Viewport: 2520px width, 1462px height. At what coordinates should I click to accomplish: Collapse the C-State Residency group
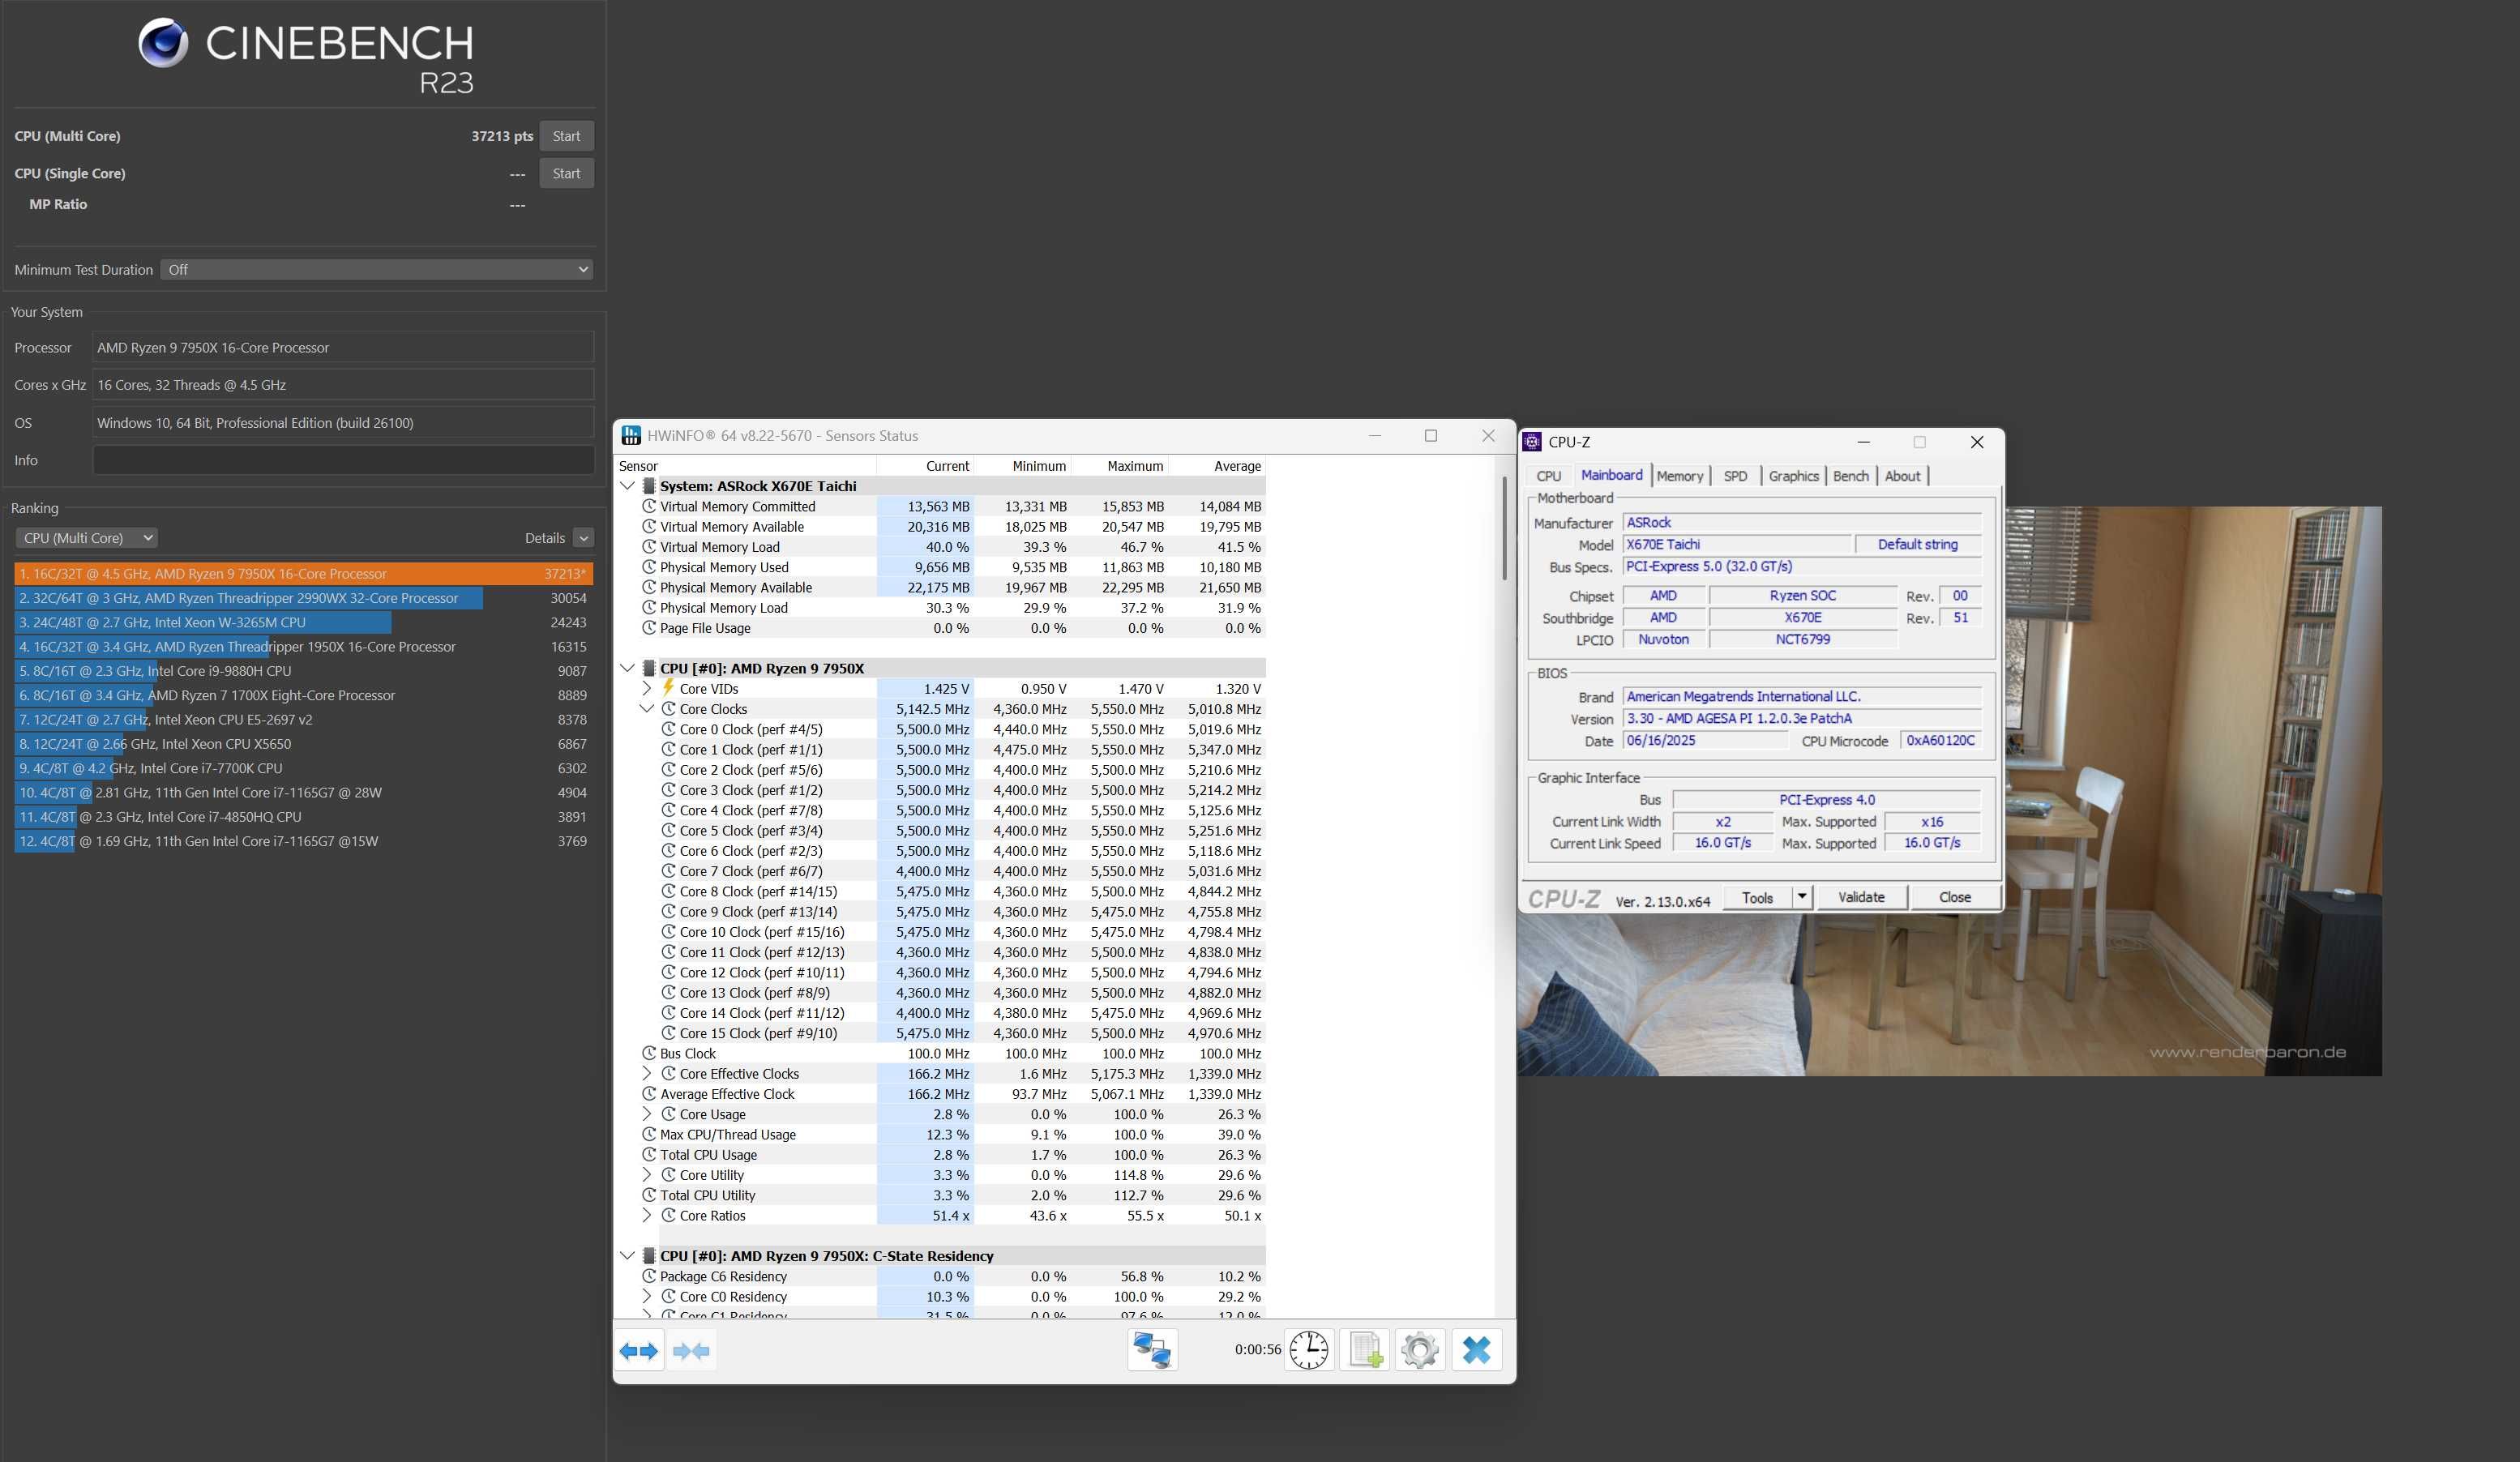[627, 1256]
